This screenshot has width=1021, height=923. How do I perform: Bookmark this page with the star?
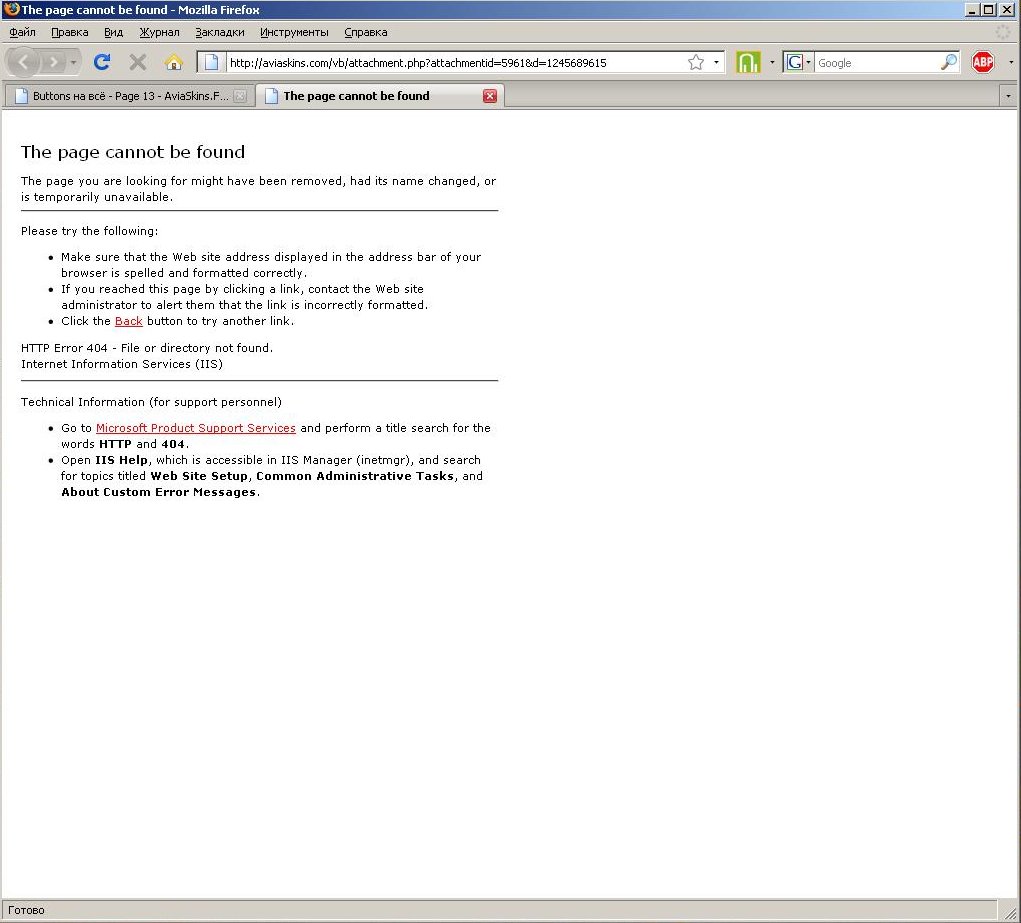(x=695, y=63)
